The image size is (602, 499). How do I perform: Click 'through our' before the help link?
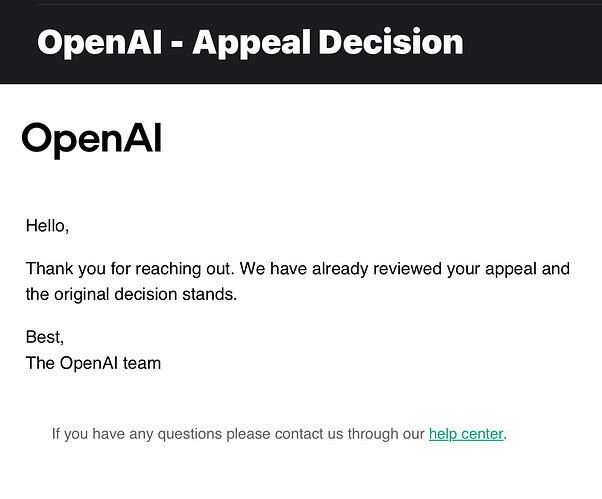pyautogui.click(x=386, y=434)
